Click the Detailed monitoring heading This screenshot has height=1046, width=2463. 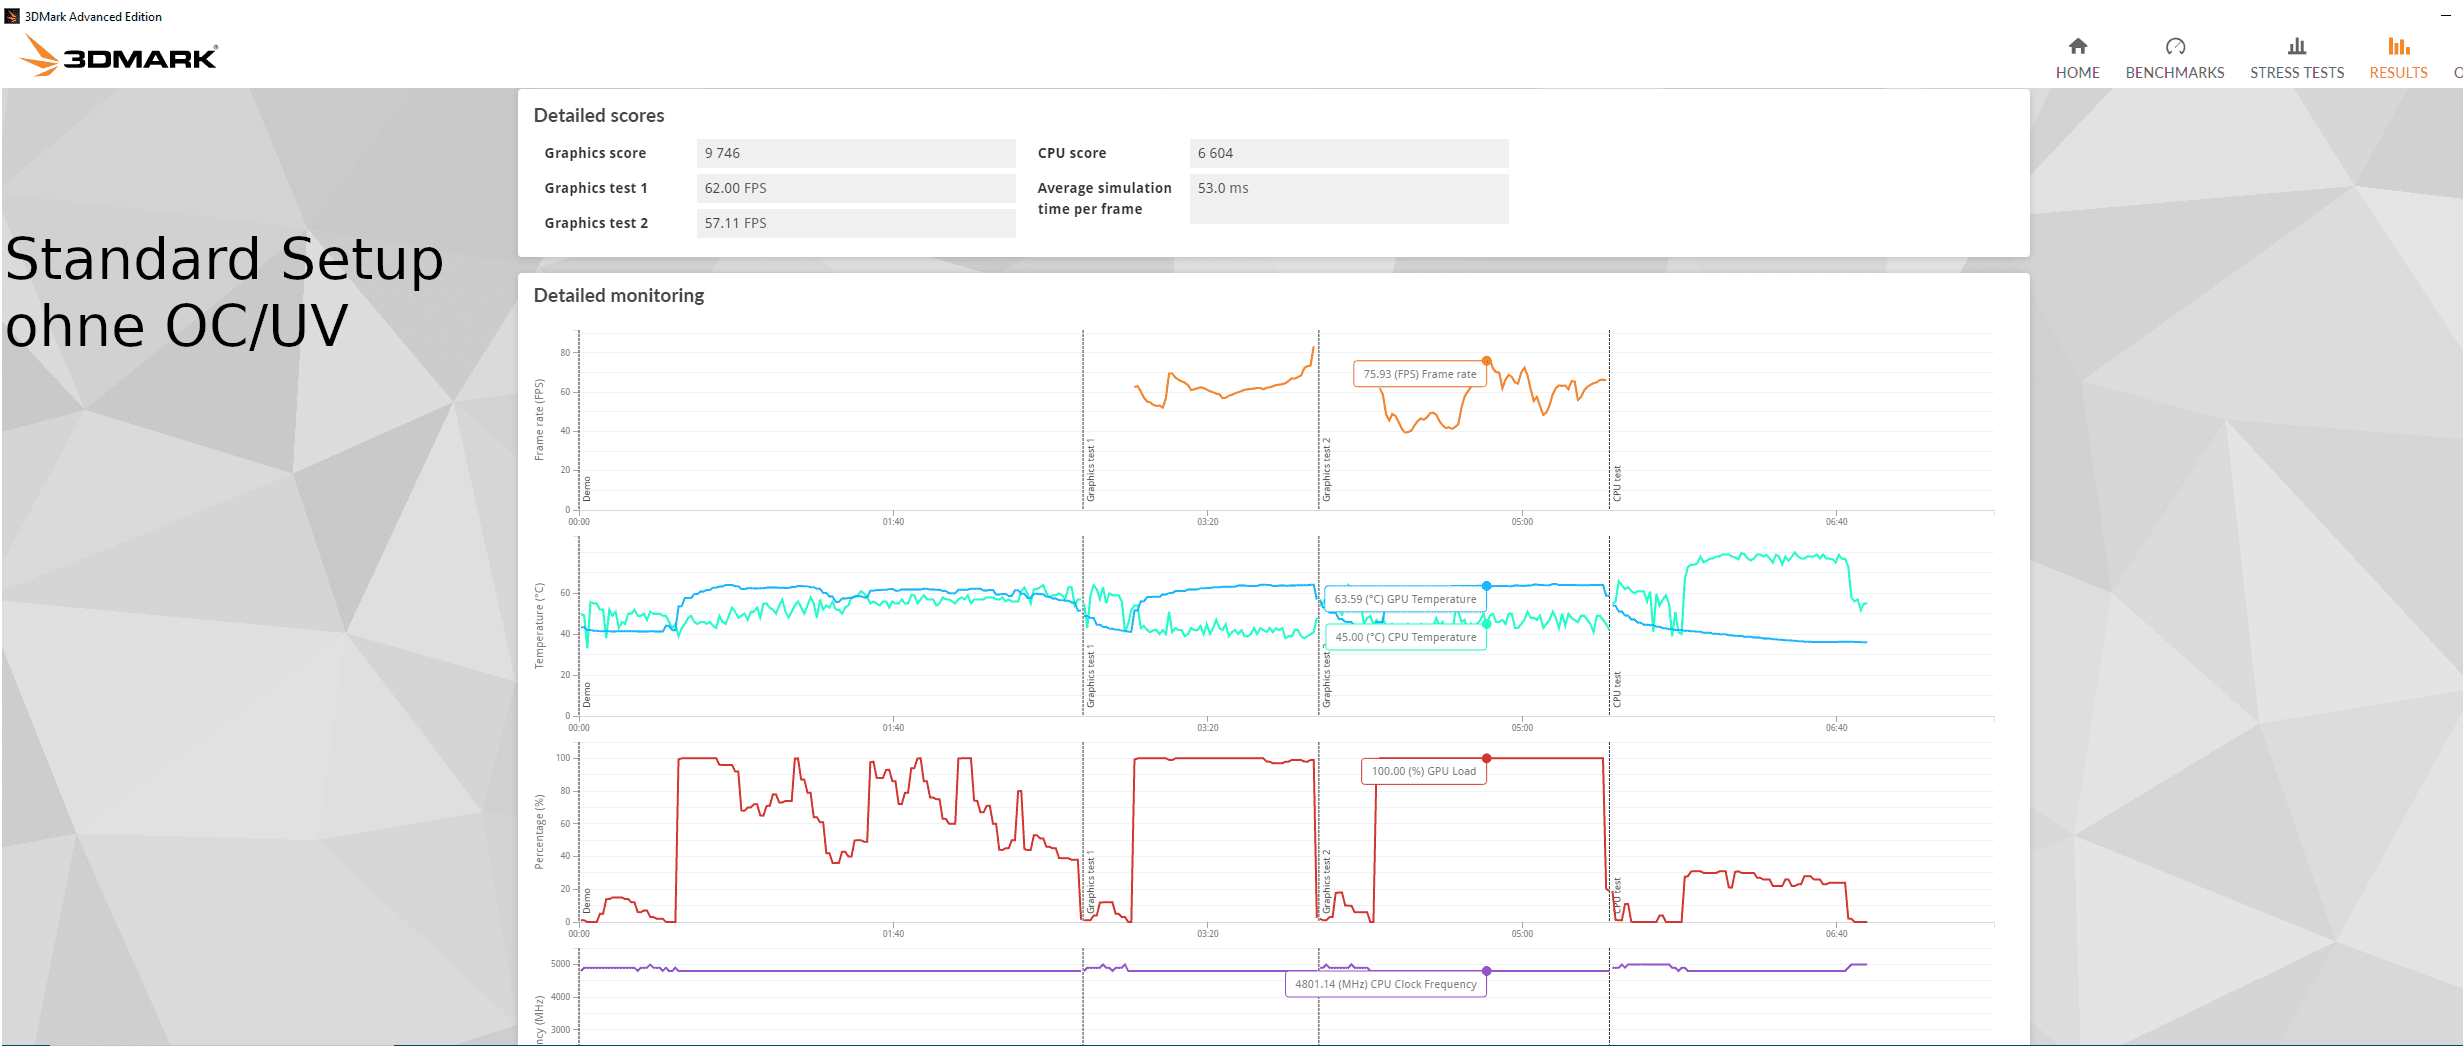(x=619, y=295)
